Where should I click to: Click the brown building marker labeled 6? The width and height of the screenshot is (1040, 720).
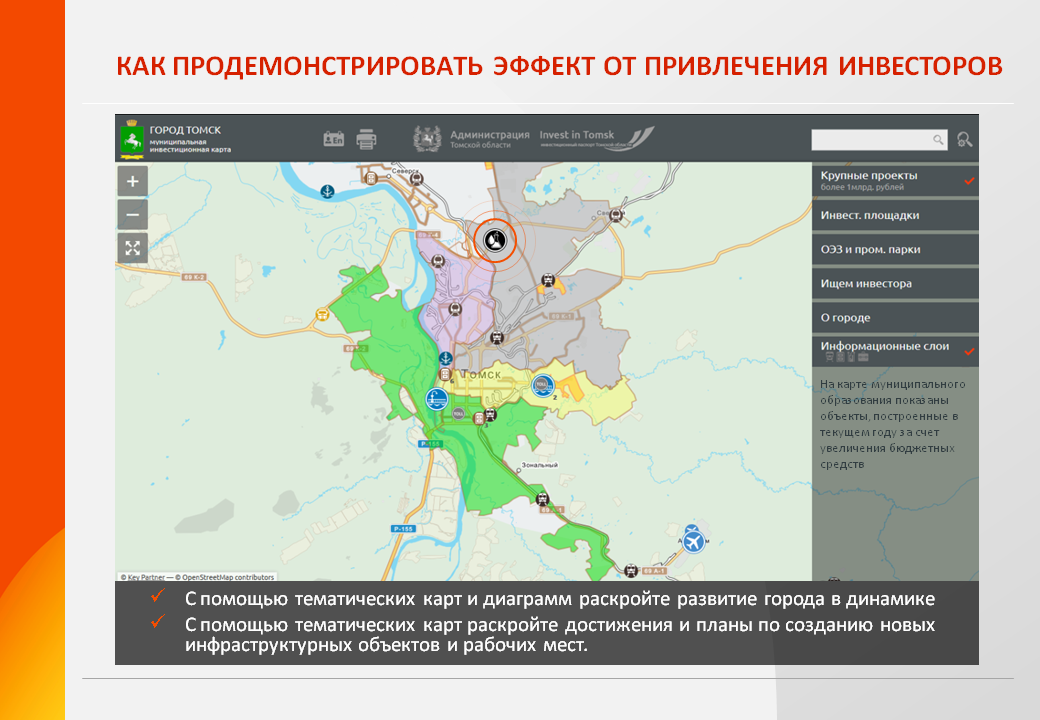coord(447,375)
